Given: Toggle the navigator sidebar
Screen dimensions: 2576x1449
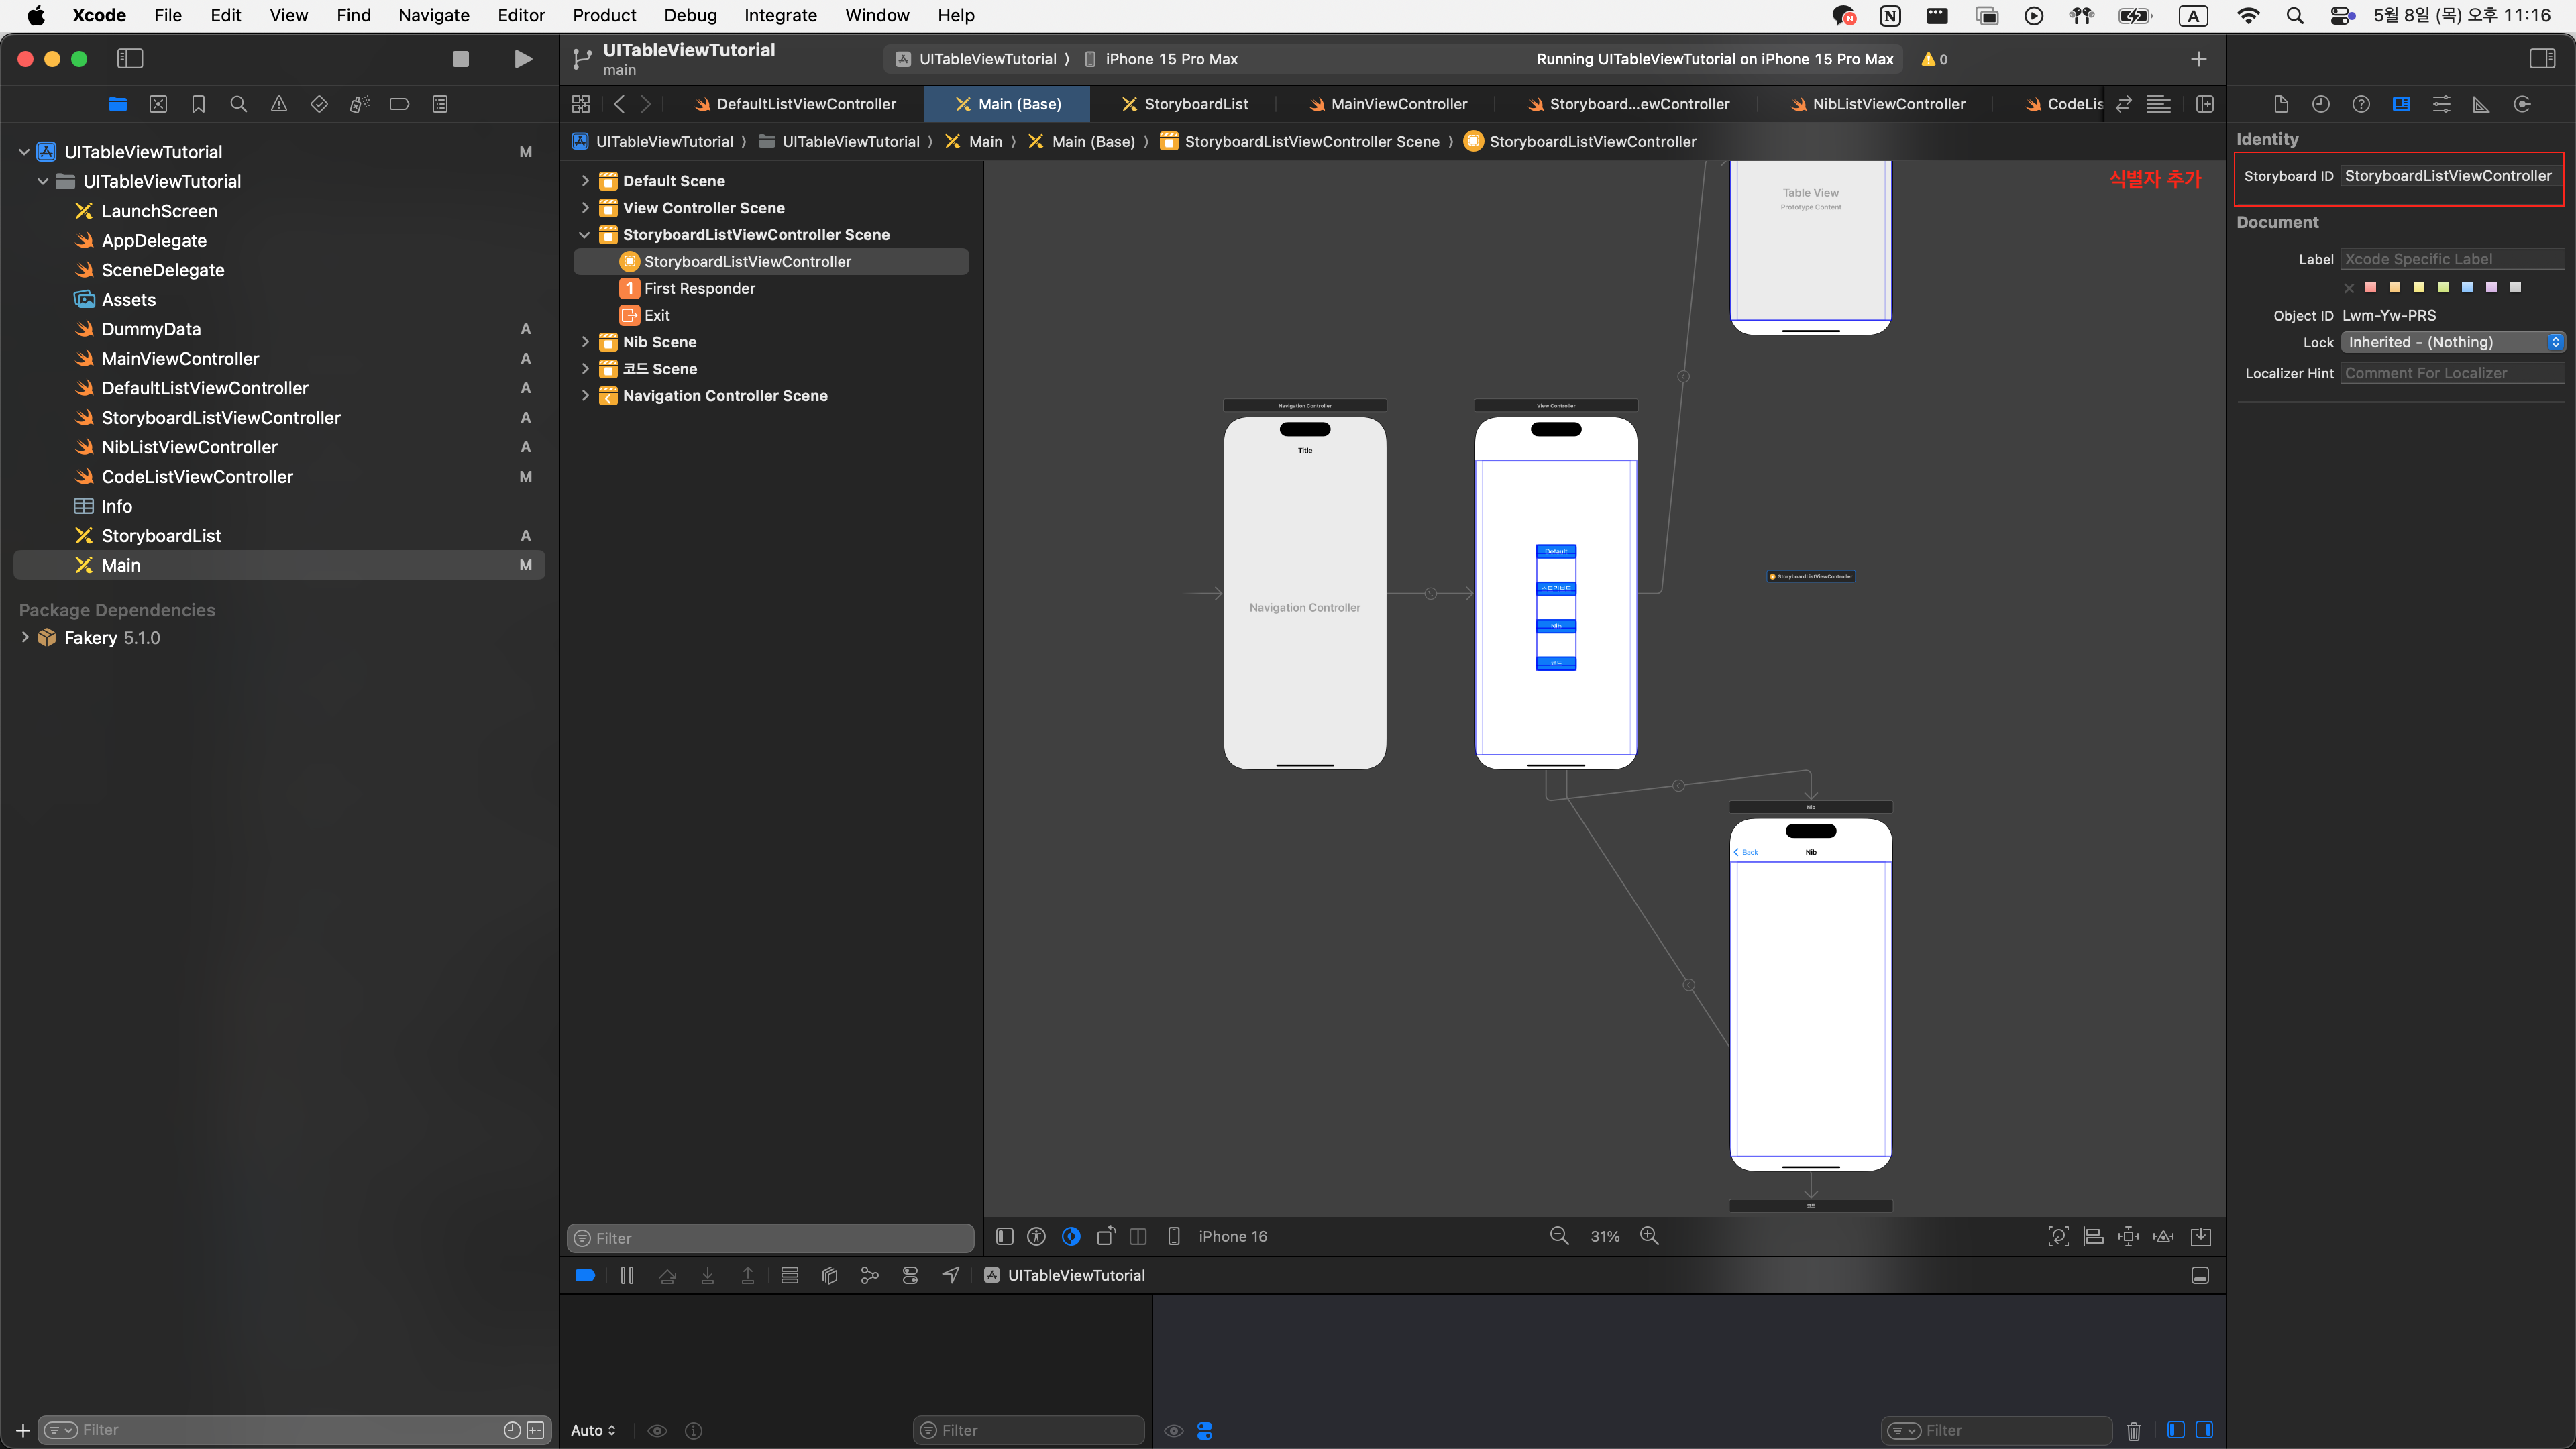Looking at the screenshot, I should pos(130,59).
